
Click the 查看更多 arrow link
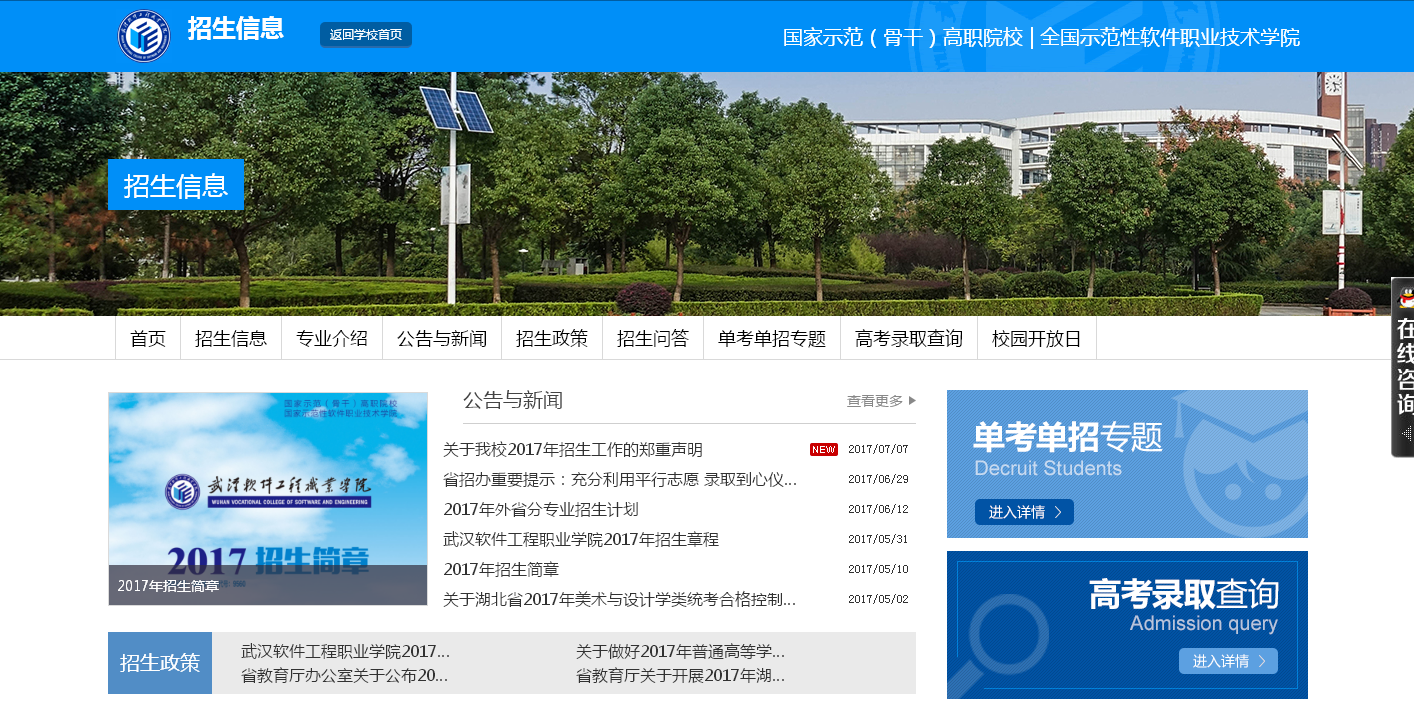click(881, 401)
